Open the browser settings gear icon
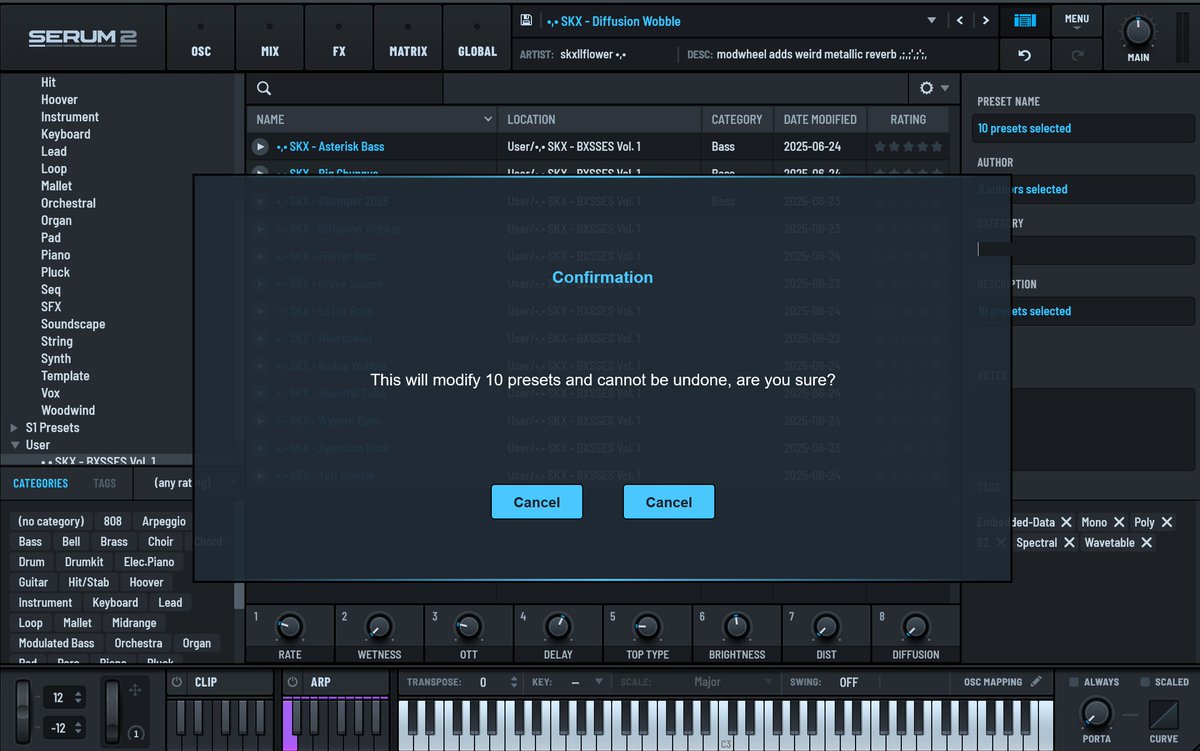Viewport: 1200px width, 751px height. pyautogui.click(x=926, y=87)
